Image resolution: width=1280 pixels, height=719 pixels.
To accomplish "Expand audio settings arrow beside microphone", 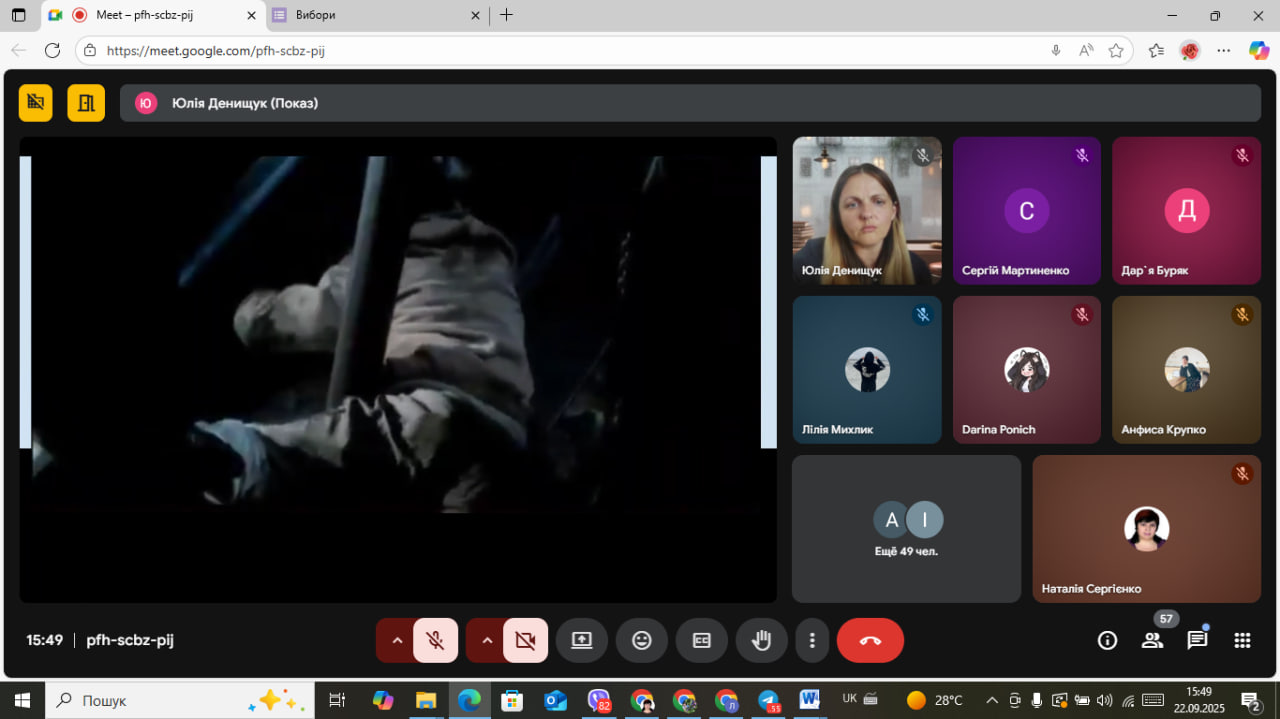I will coord(397,641).
